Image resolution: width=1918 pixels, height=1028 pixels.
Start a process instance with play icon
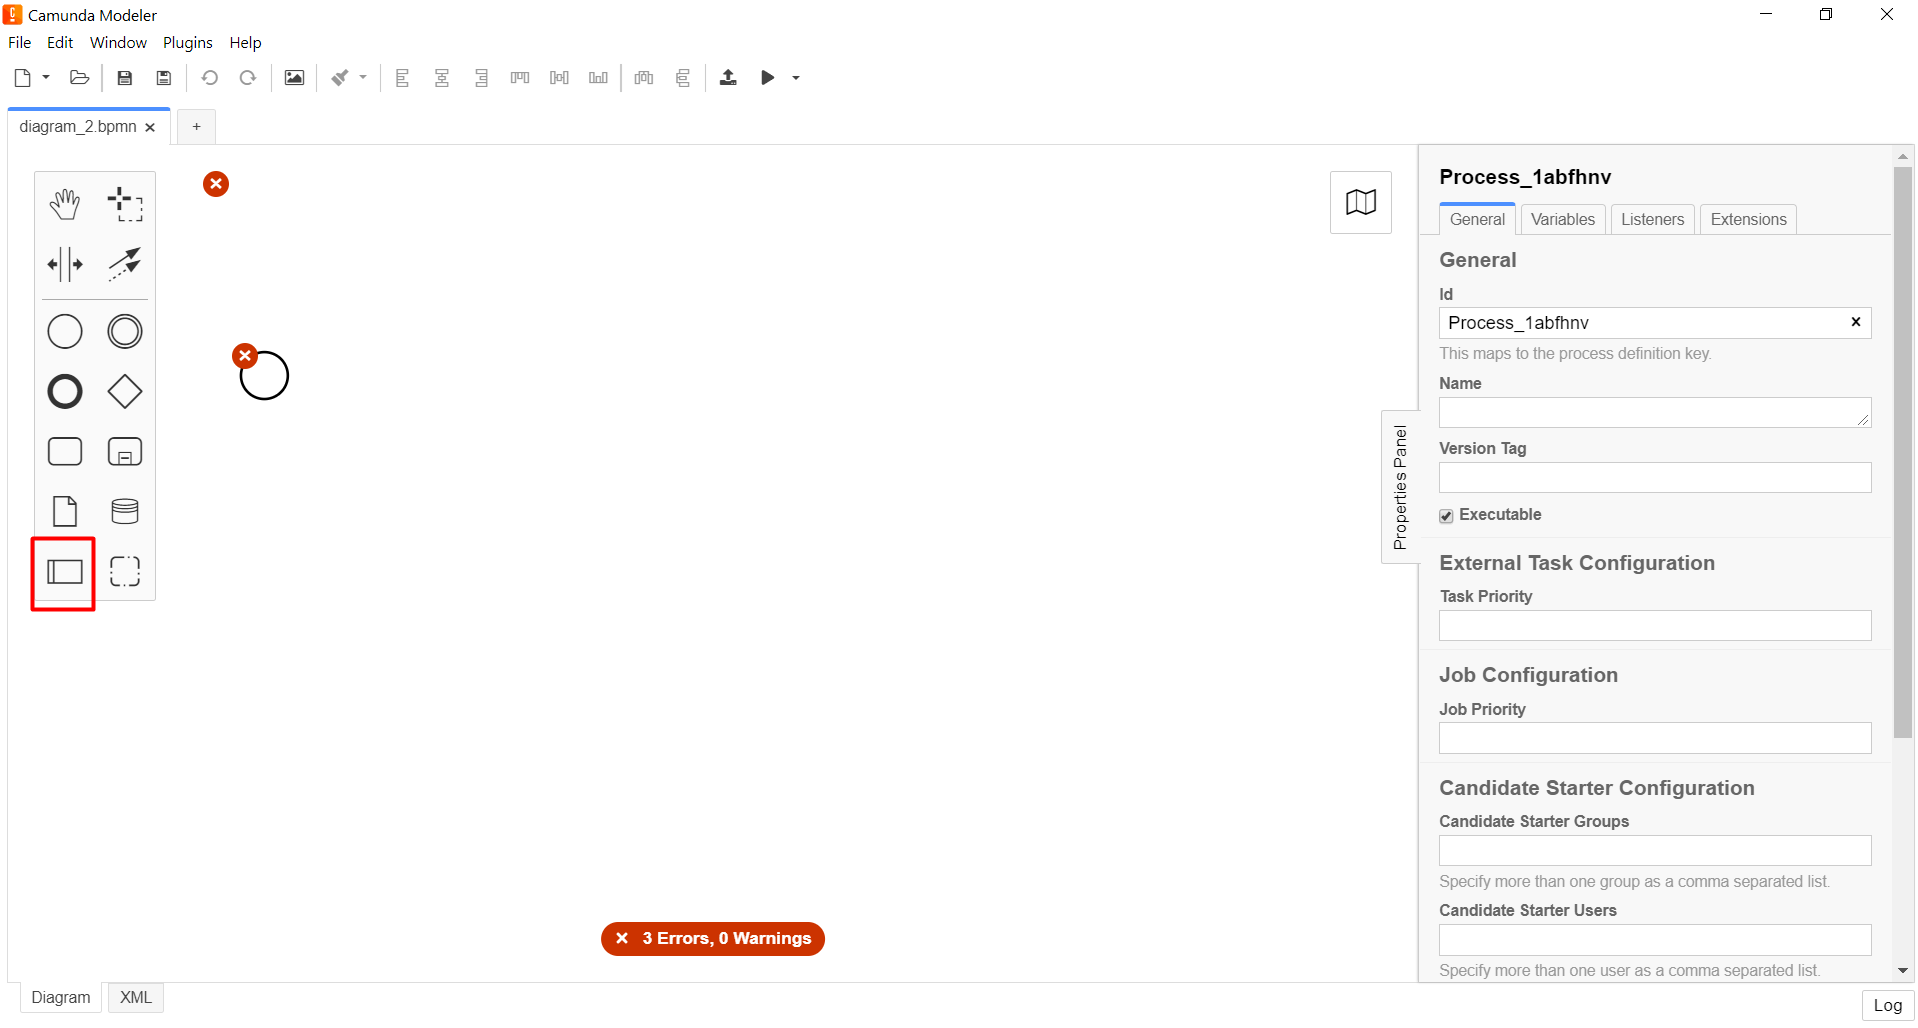(768, 78)
